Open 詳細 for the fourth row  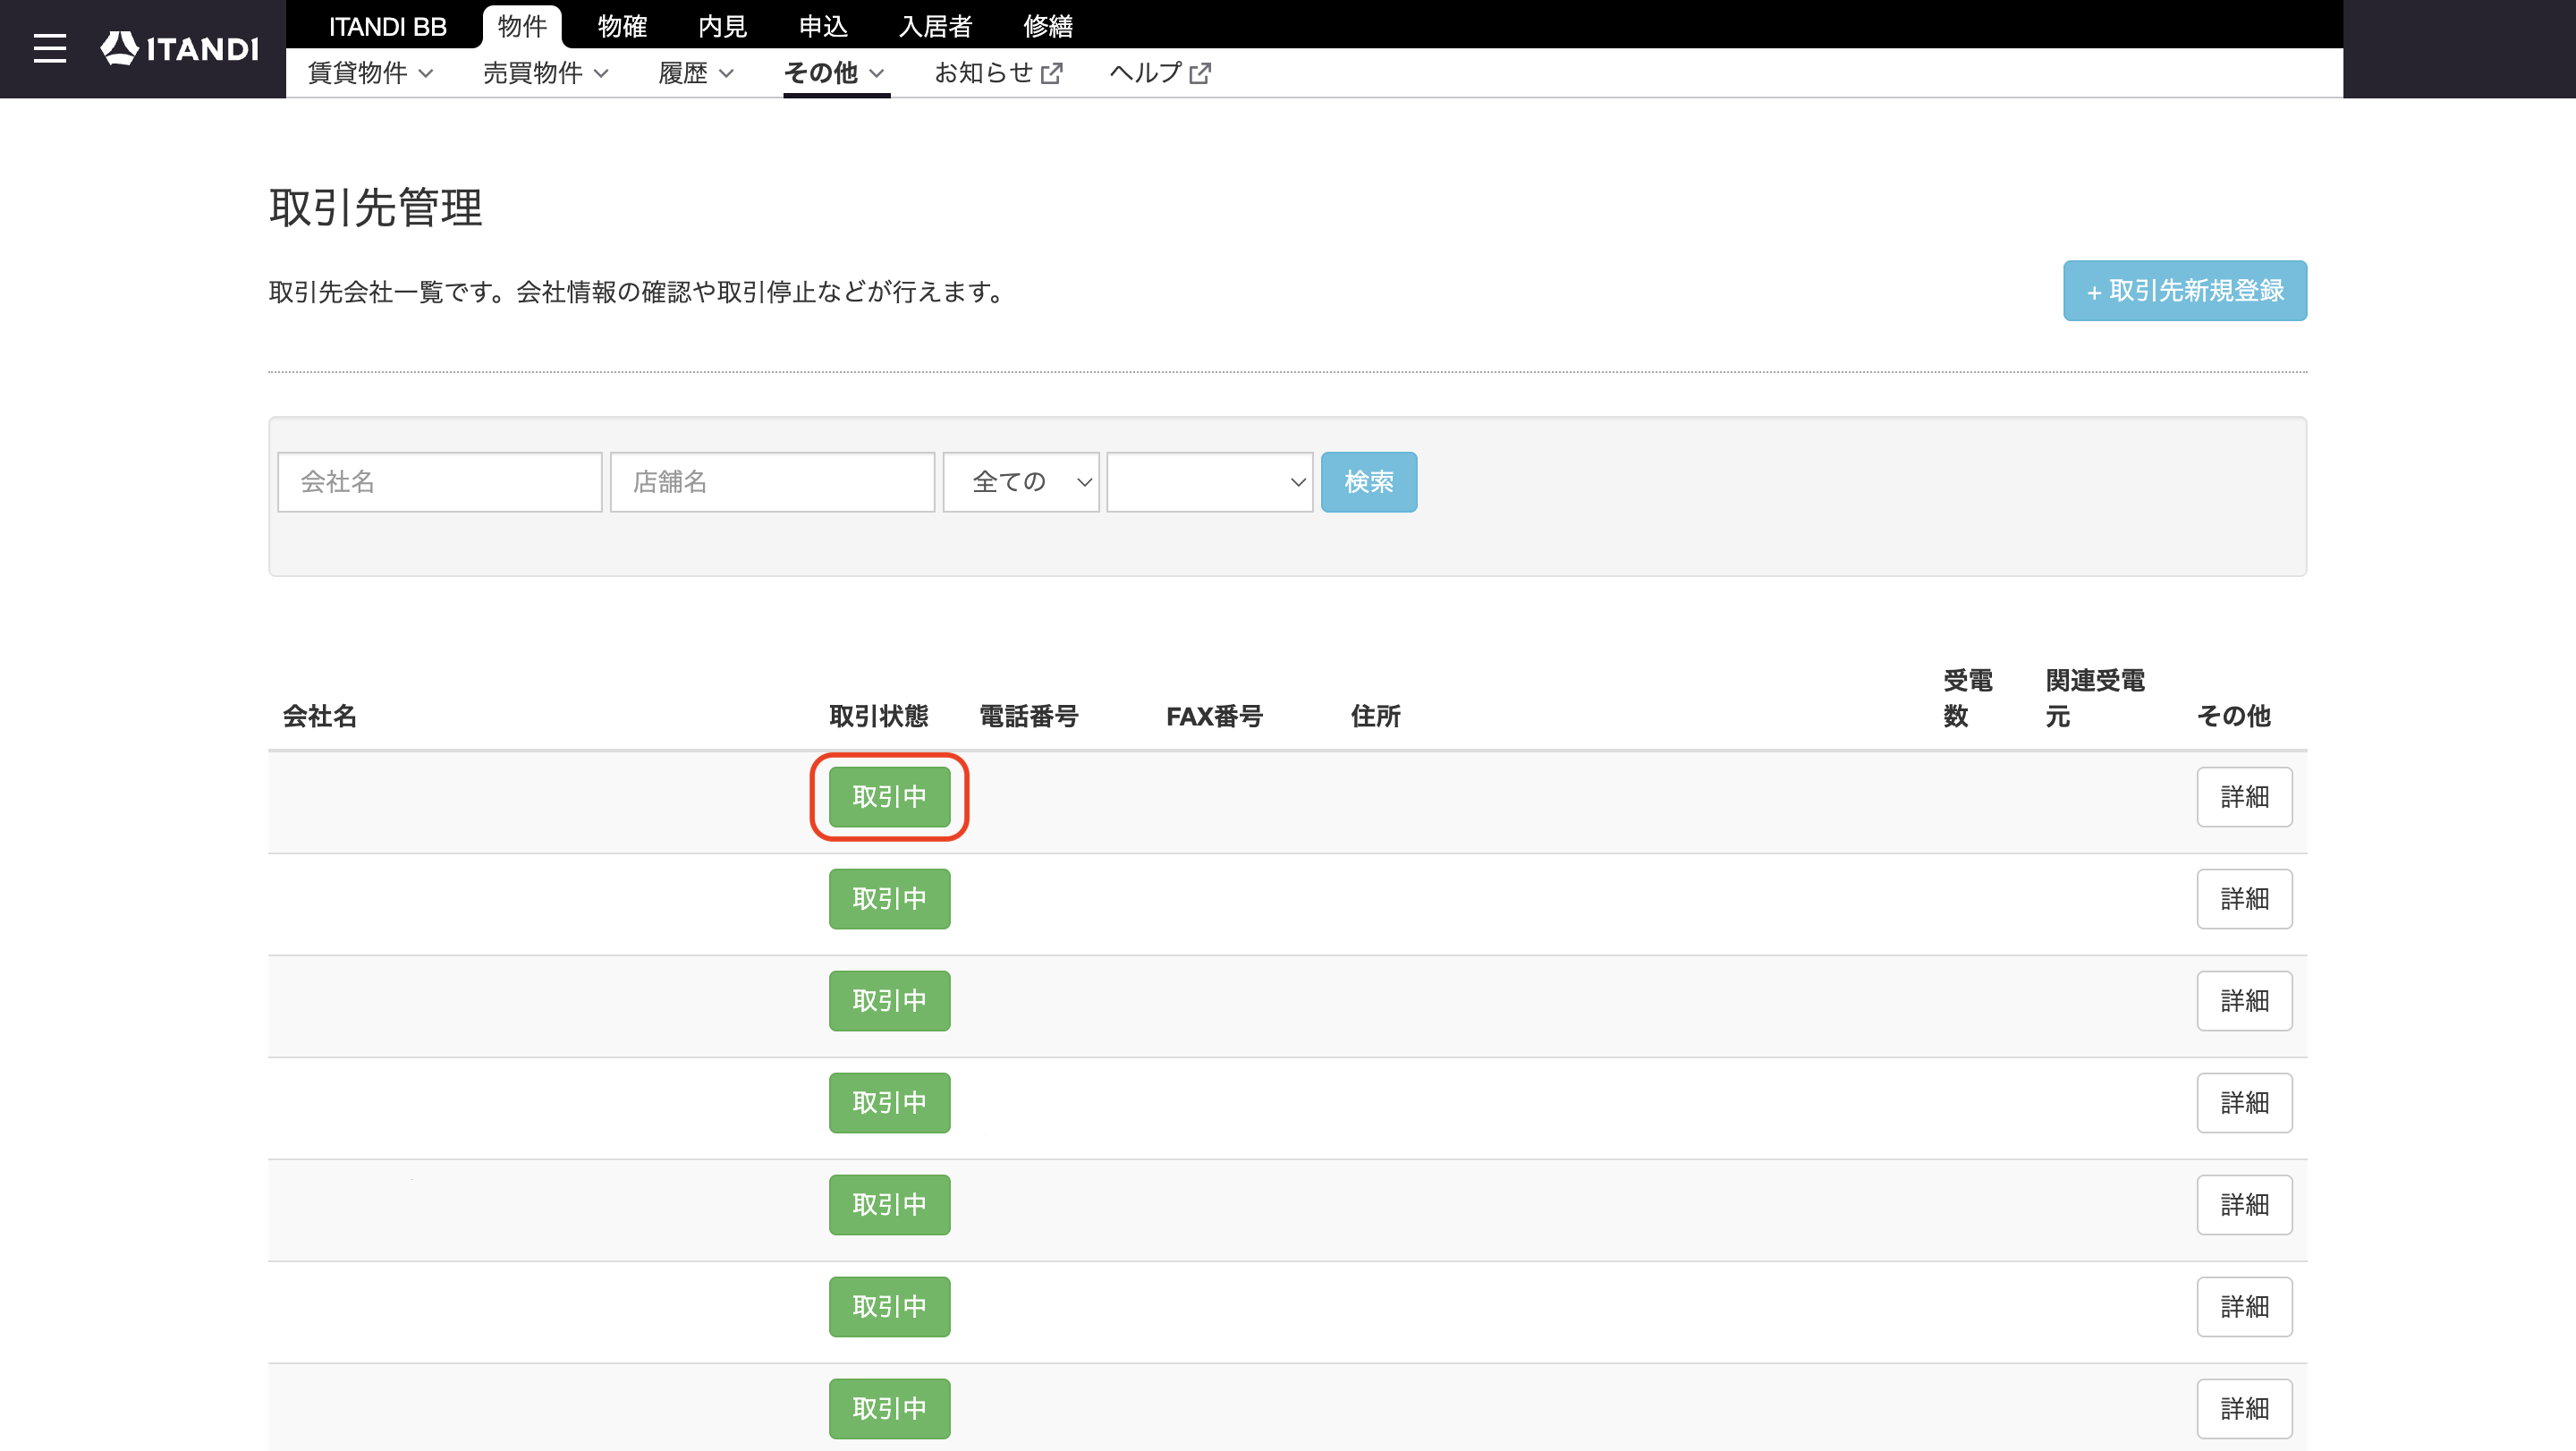click(2244, 1103)
